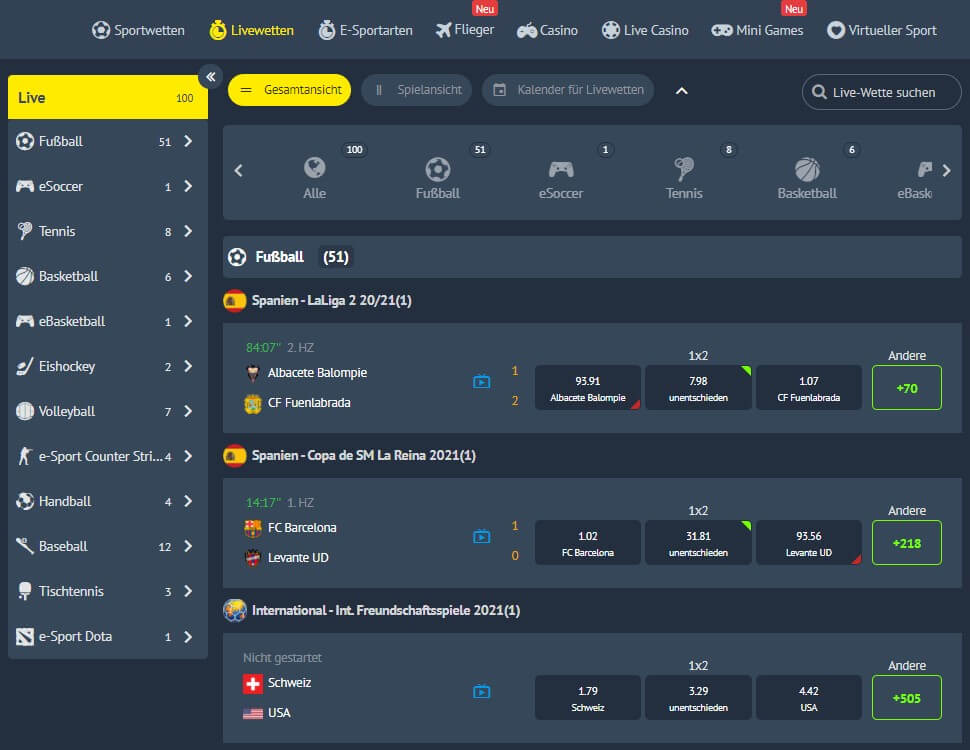Switch to Gesamtansicht view

tap(290, 90)
